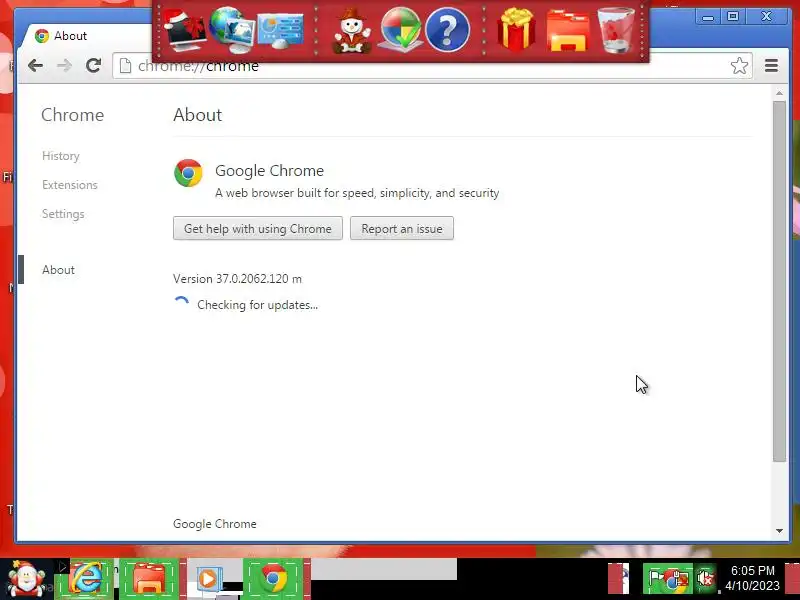Go back using the browser back arrow

(35, 65)
